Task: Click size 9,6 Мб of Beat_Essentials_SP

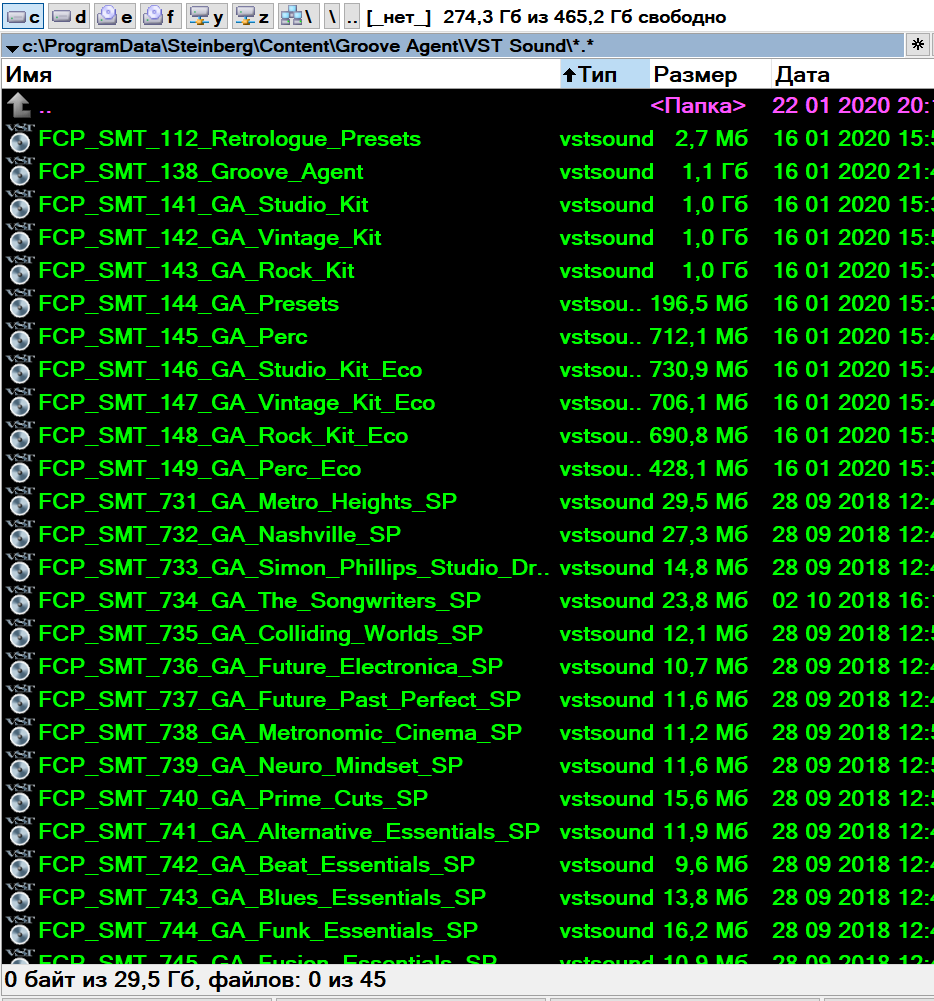Action: [711, 864]
